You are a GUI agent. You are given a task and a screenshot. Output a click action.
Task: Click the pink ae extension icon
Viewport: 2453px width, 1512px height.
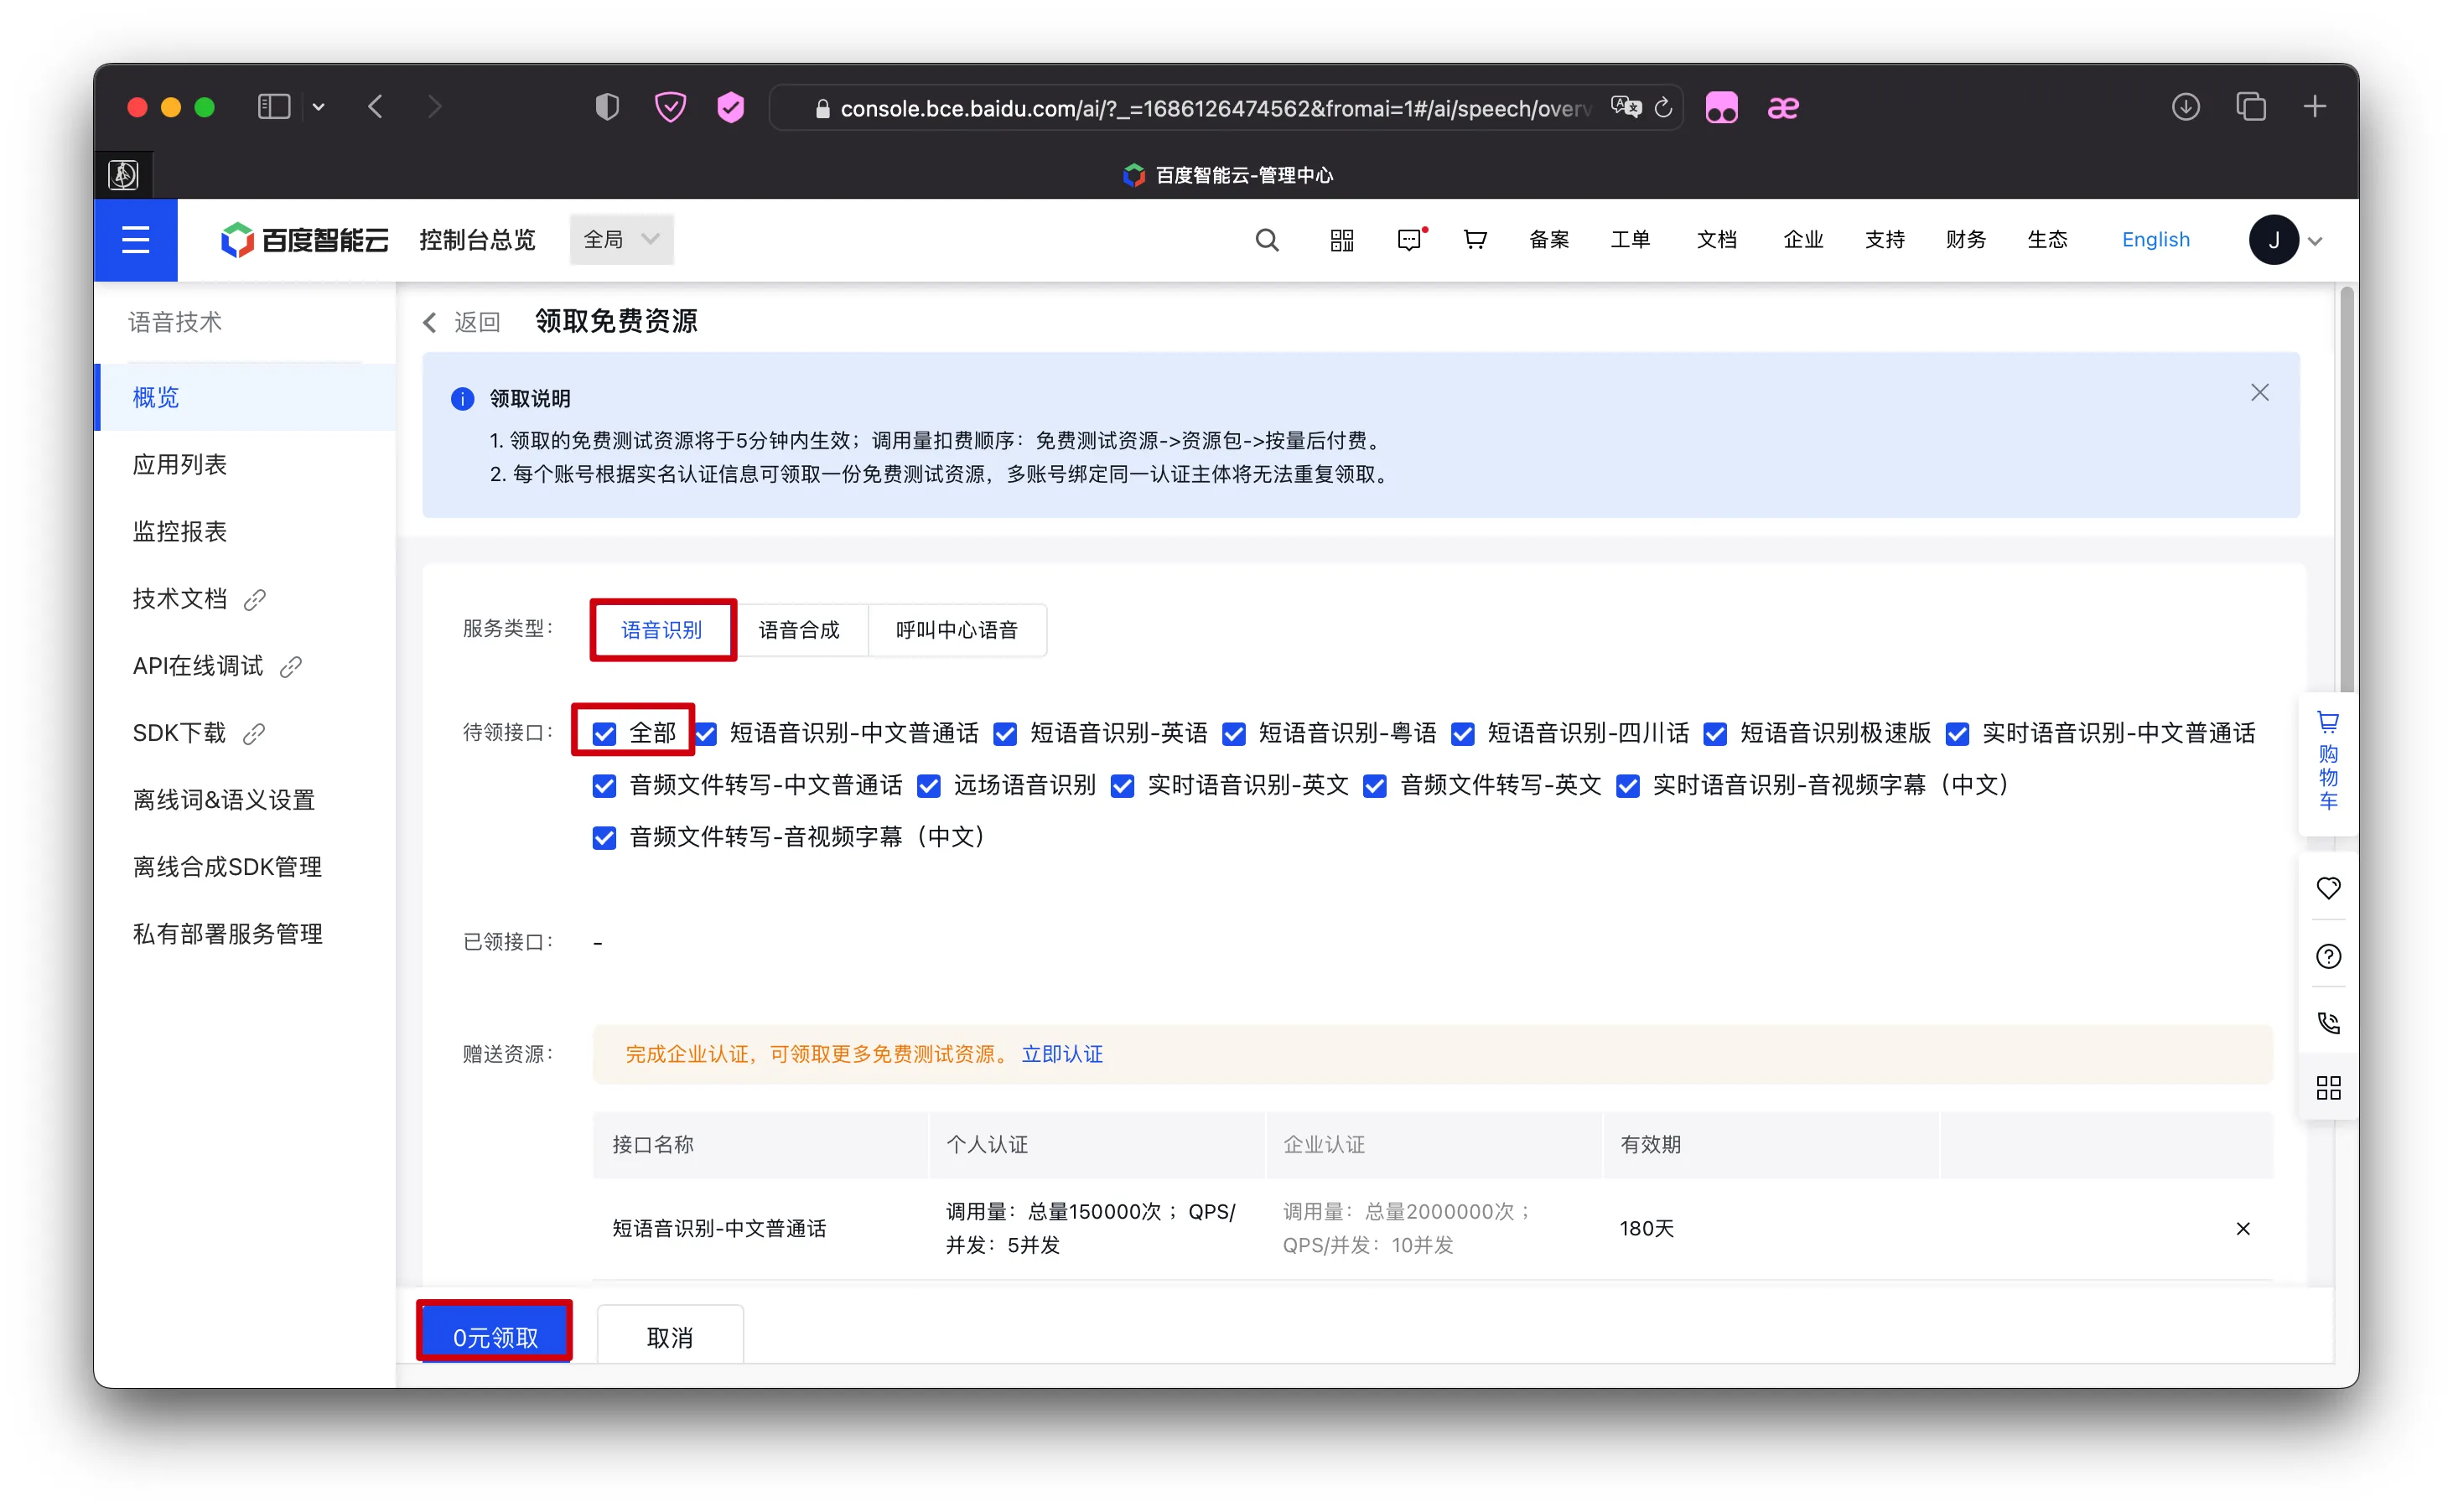pos(1783,107)
